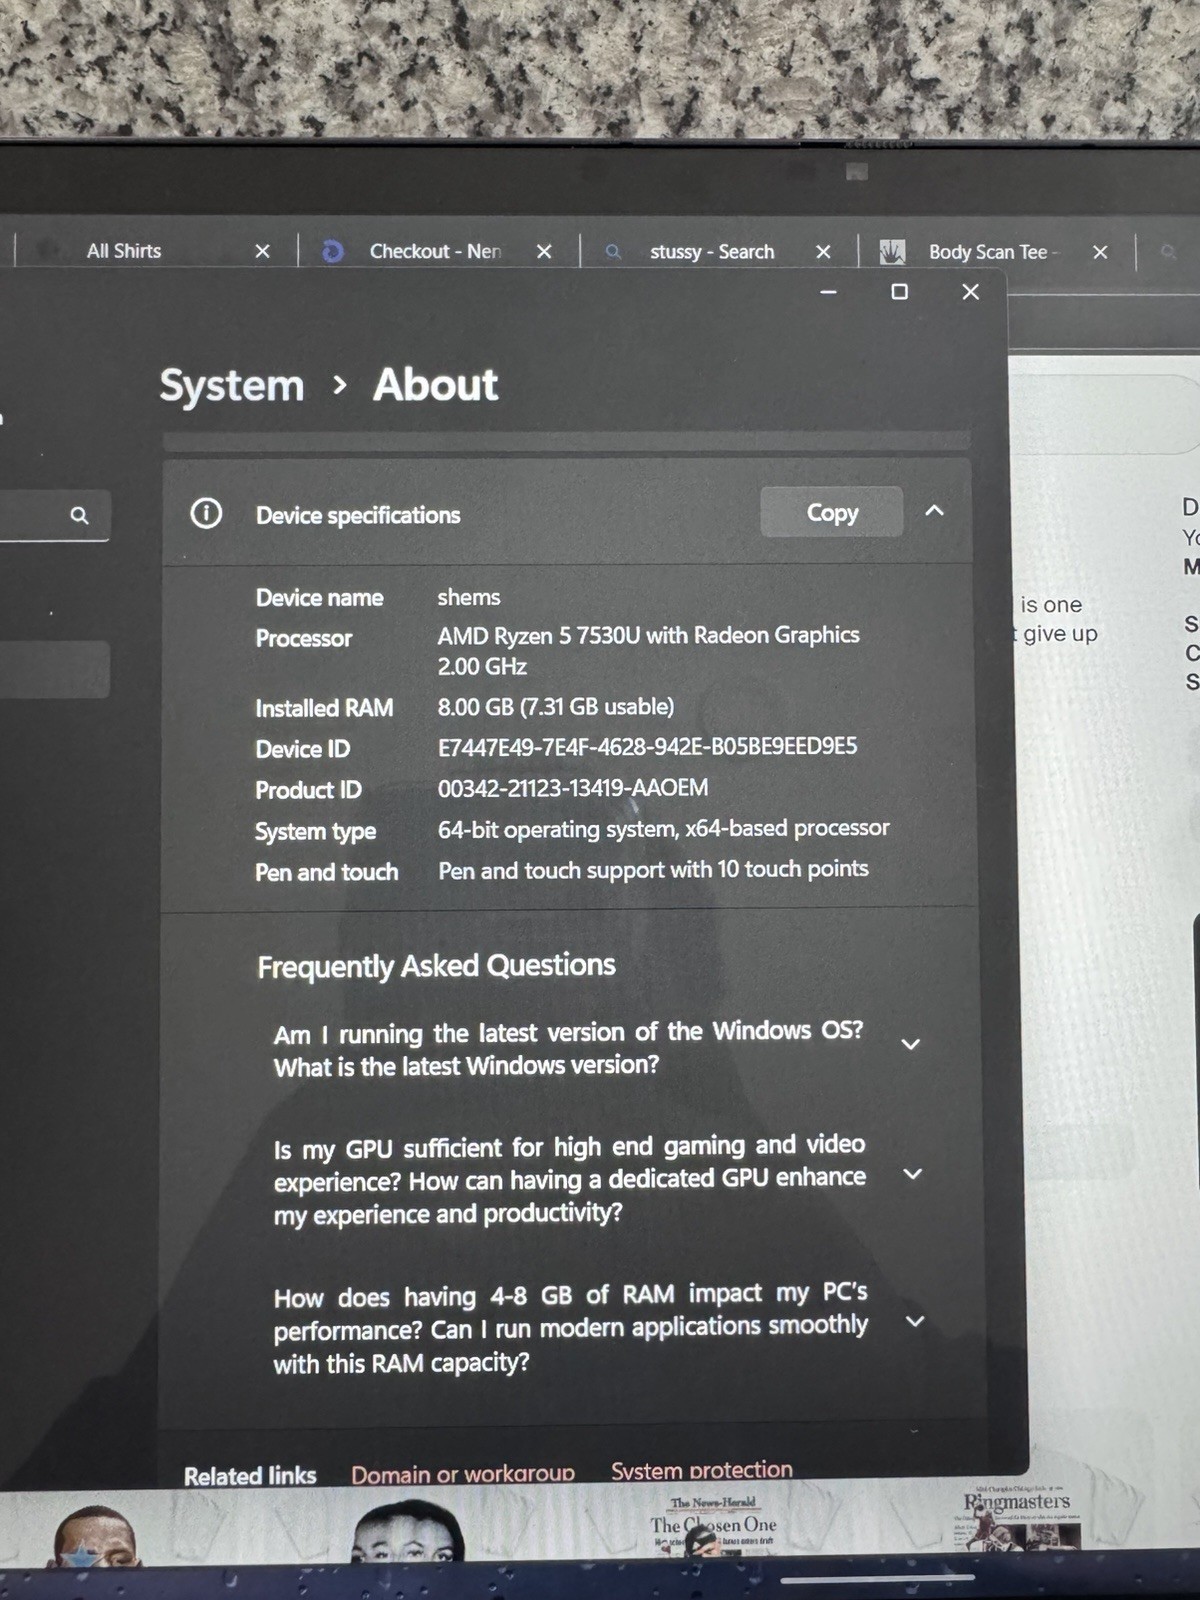Click the Settings search input field
Viewport: 1200px width, 1600px height.
click(x=55, y=516)
